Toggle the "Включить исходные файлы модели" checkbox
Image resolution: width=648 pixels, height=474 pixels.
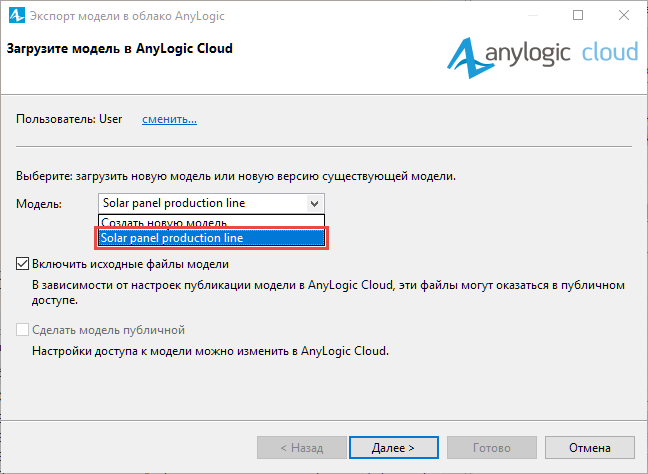22,264
